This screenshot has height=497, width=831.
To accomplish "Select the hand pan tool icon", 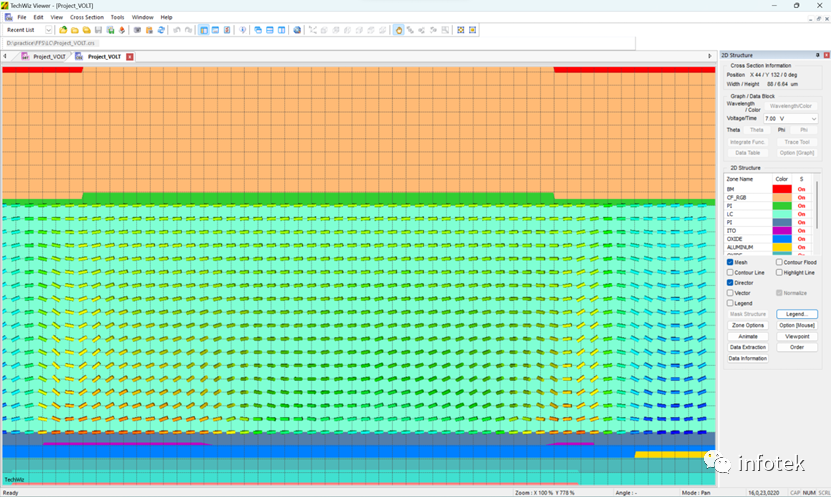I will [399, 30].
